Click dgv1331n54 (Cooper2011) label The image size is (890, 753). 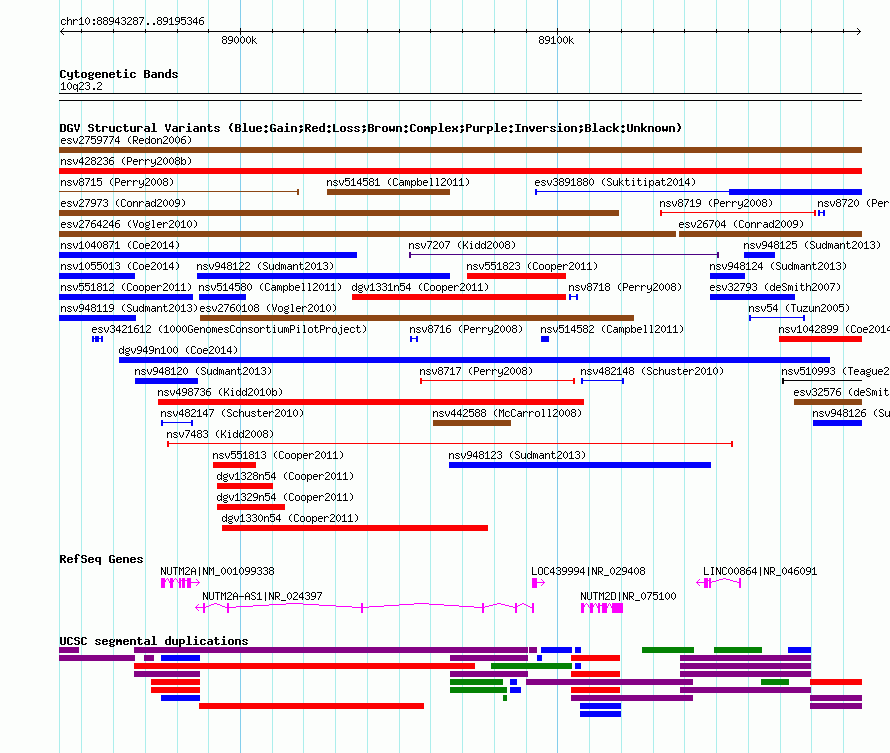pyautogui.click(x=420, y=287)
